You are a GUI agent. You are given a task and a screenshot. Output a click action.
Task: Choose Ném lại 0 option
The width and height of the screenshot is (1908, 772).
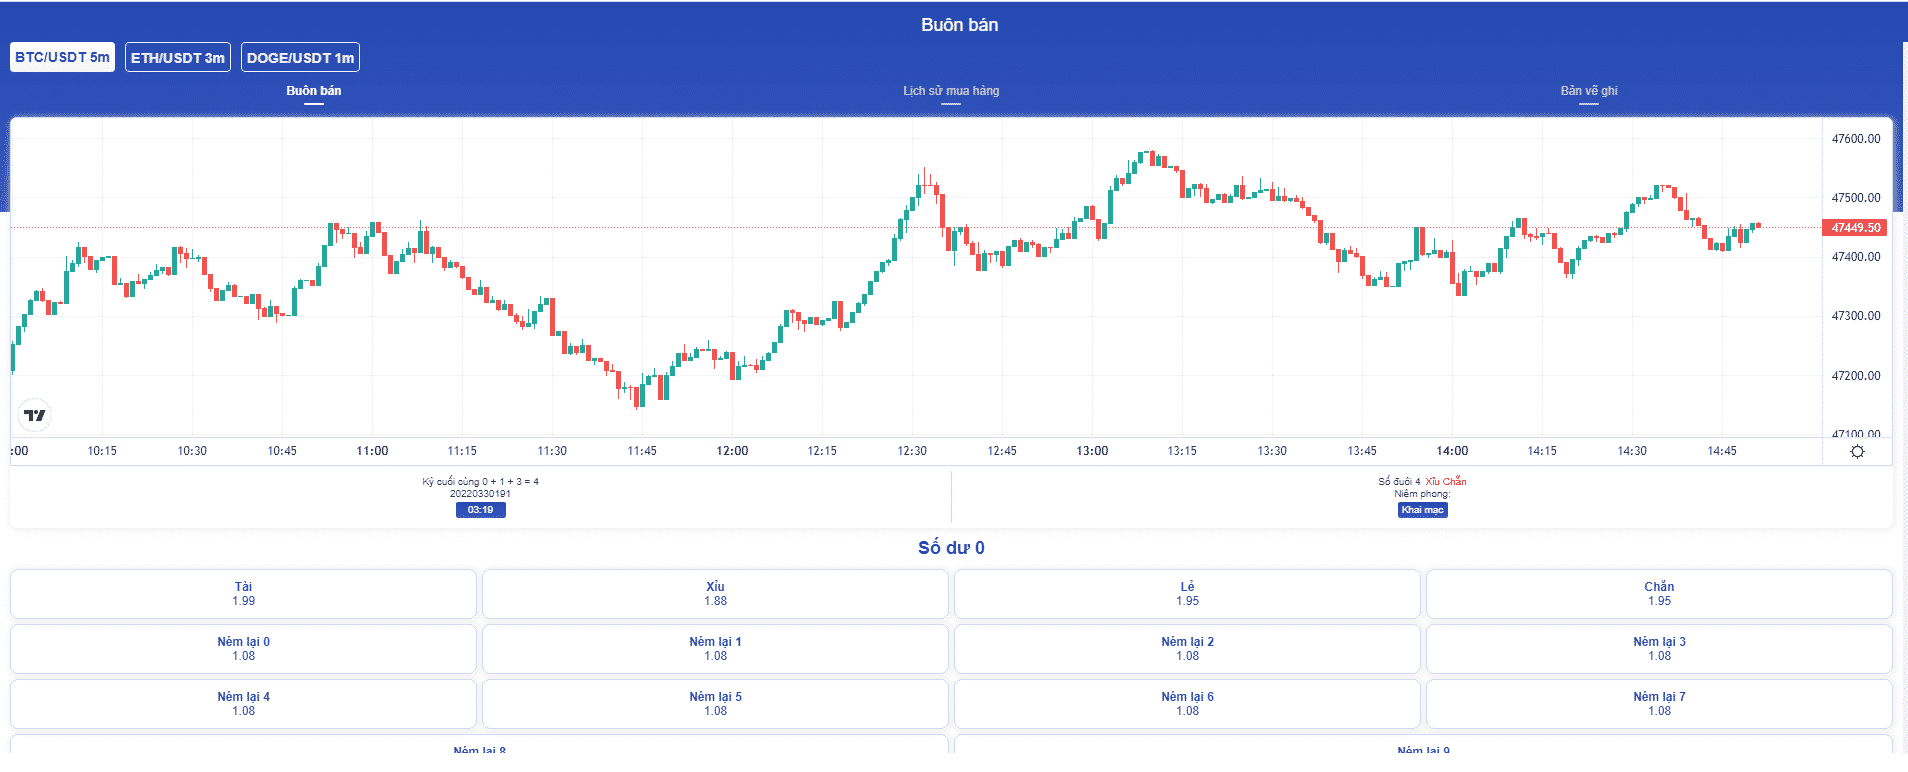[x=243, y=649]
